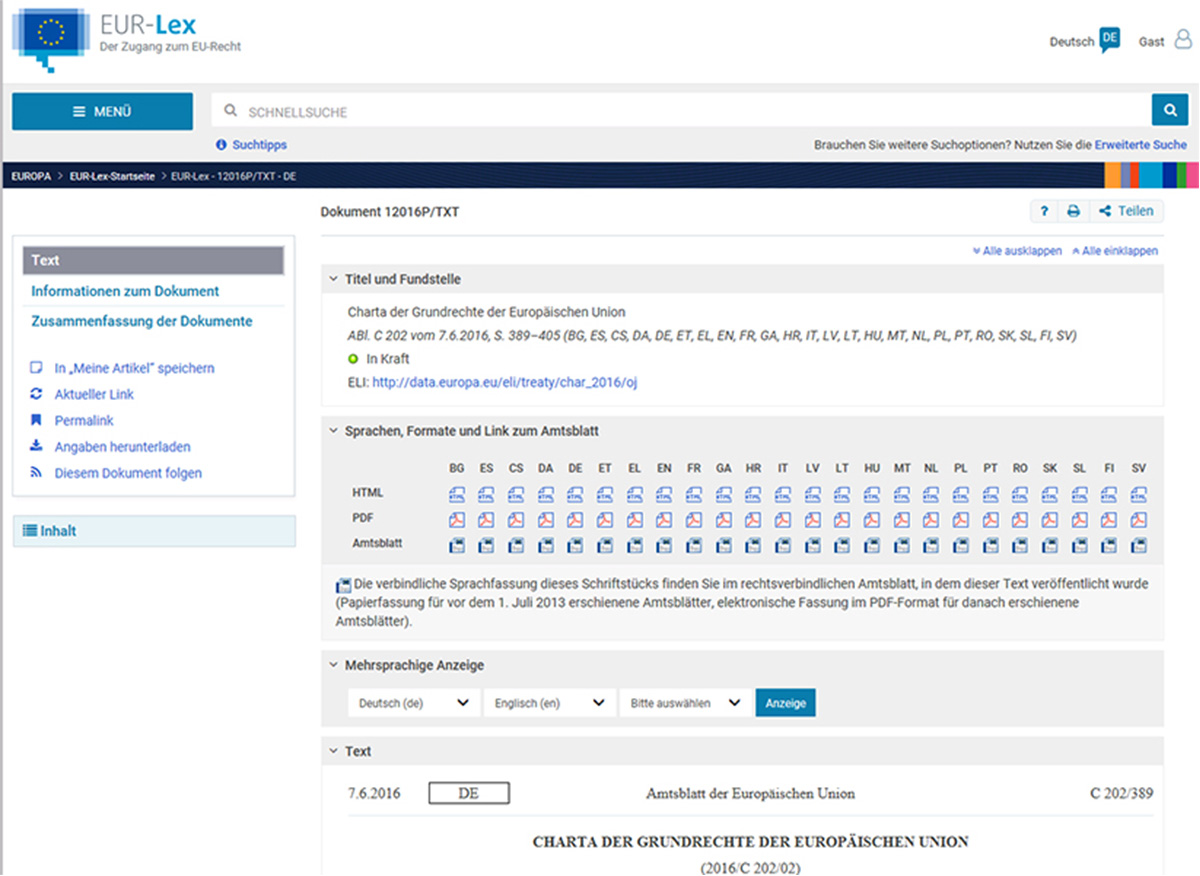
Task: Open second language dropdown Englisch (en)
Action: 550,703
